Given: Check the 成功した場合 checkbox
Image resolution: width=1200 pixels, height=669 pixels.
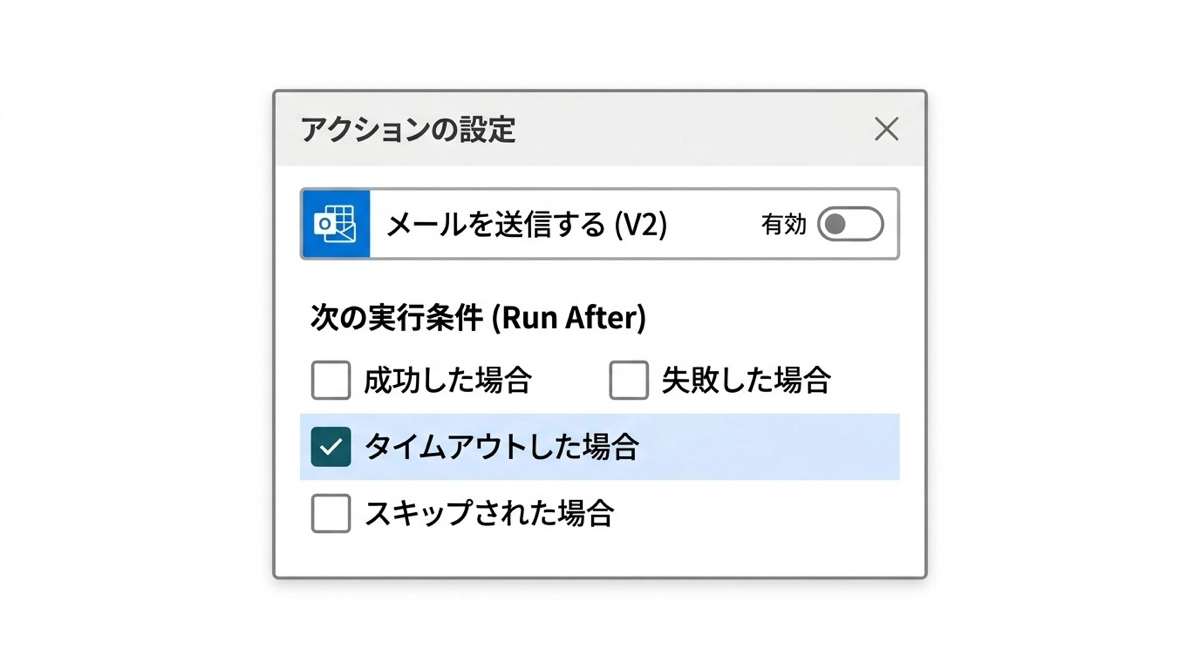Looking at the screenshot, I should click(x=331, y=380).
